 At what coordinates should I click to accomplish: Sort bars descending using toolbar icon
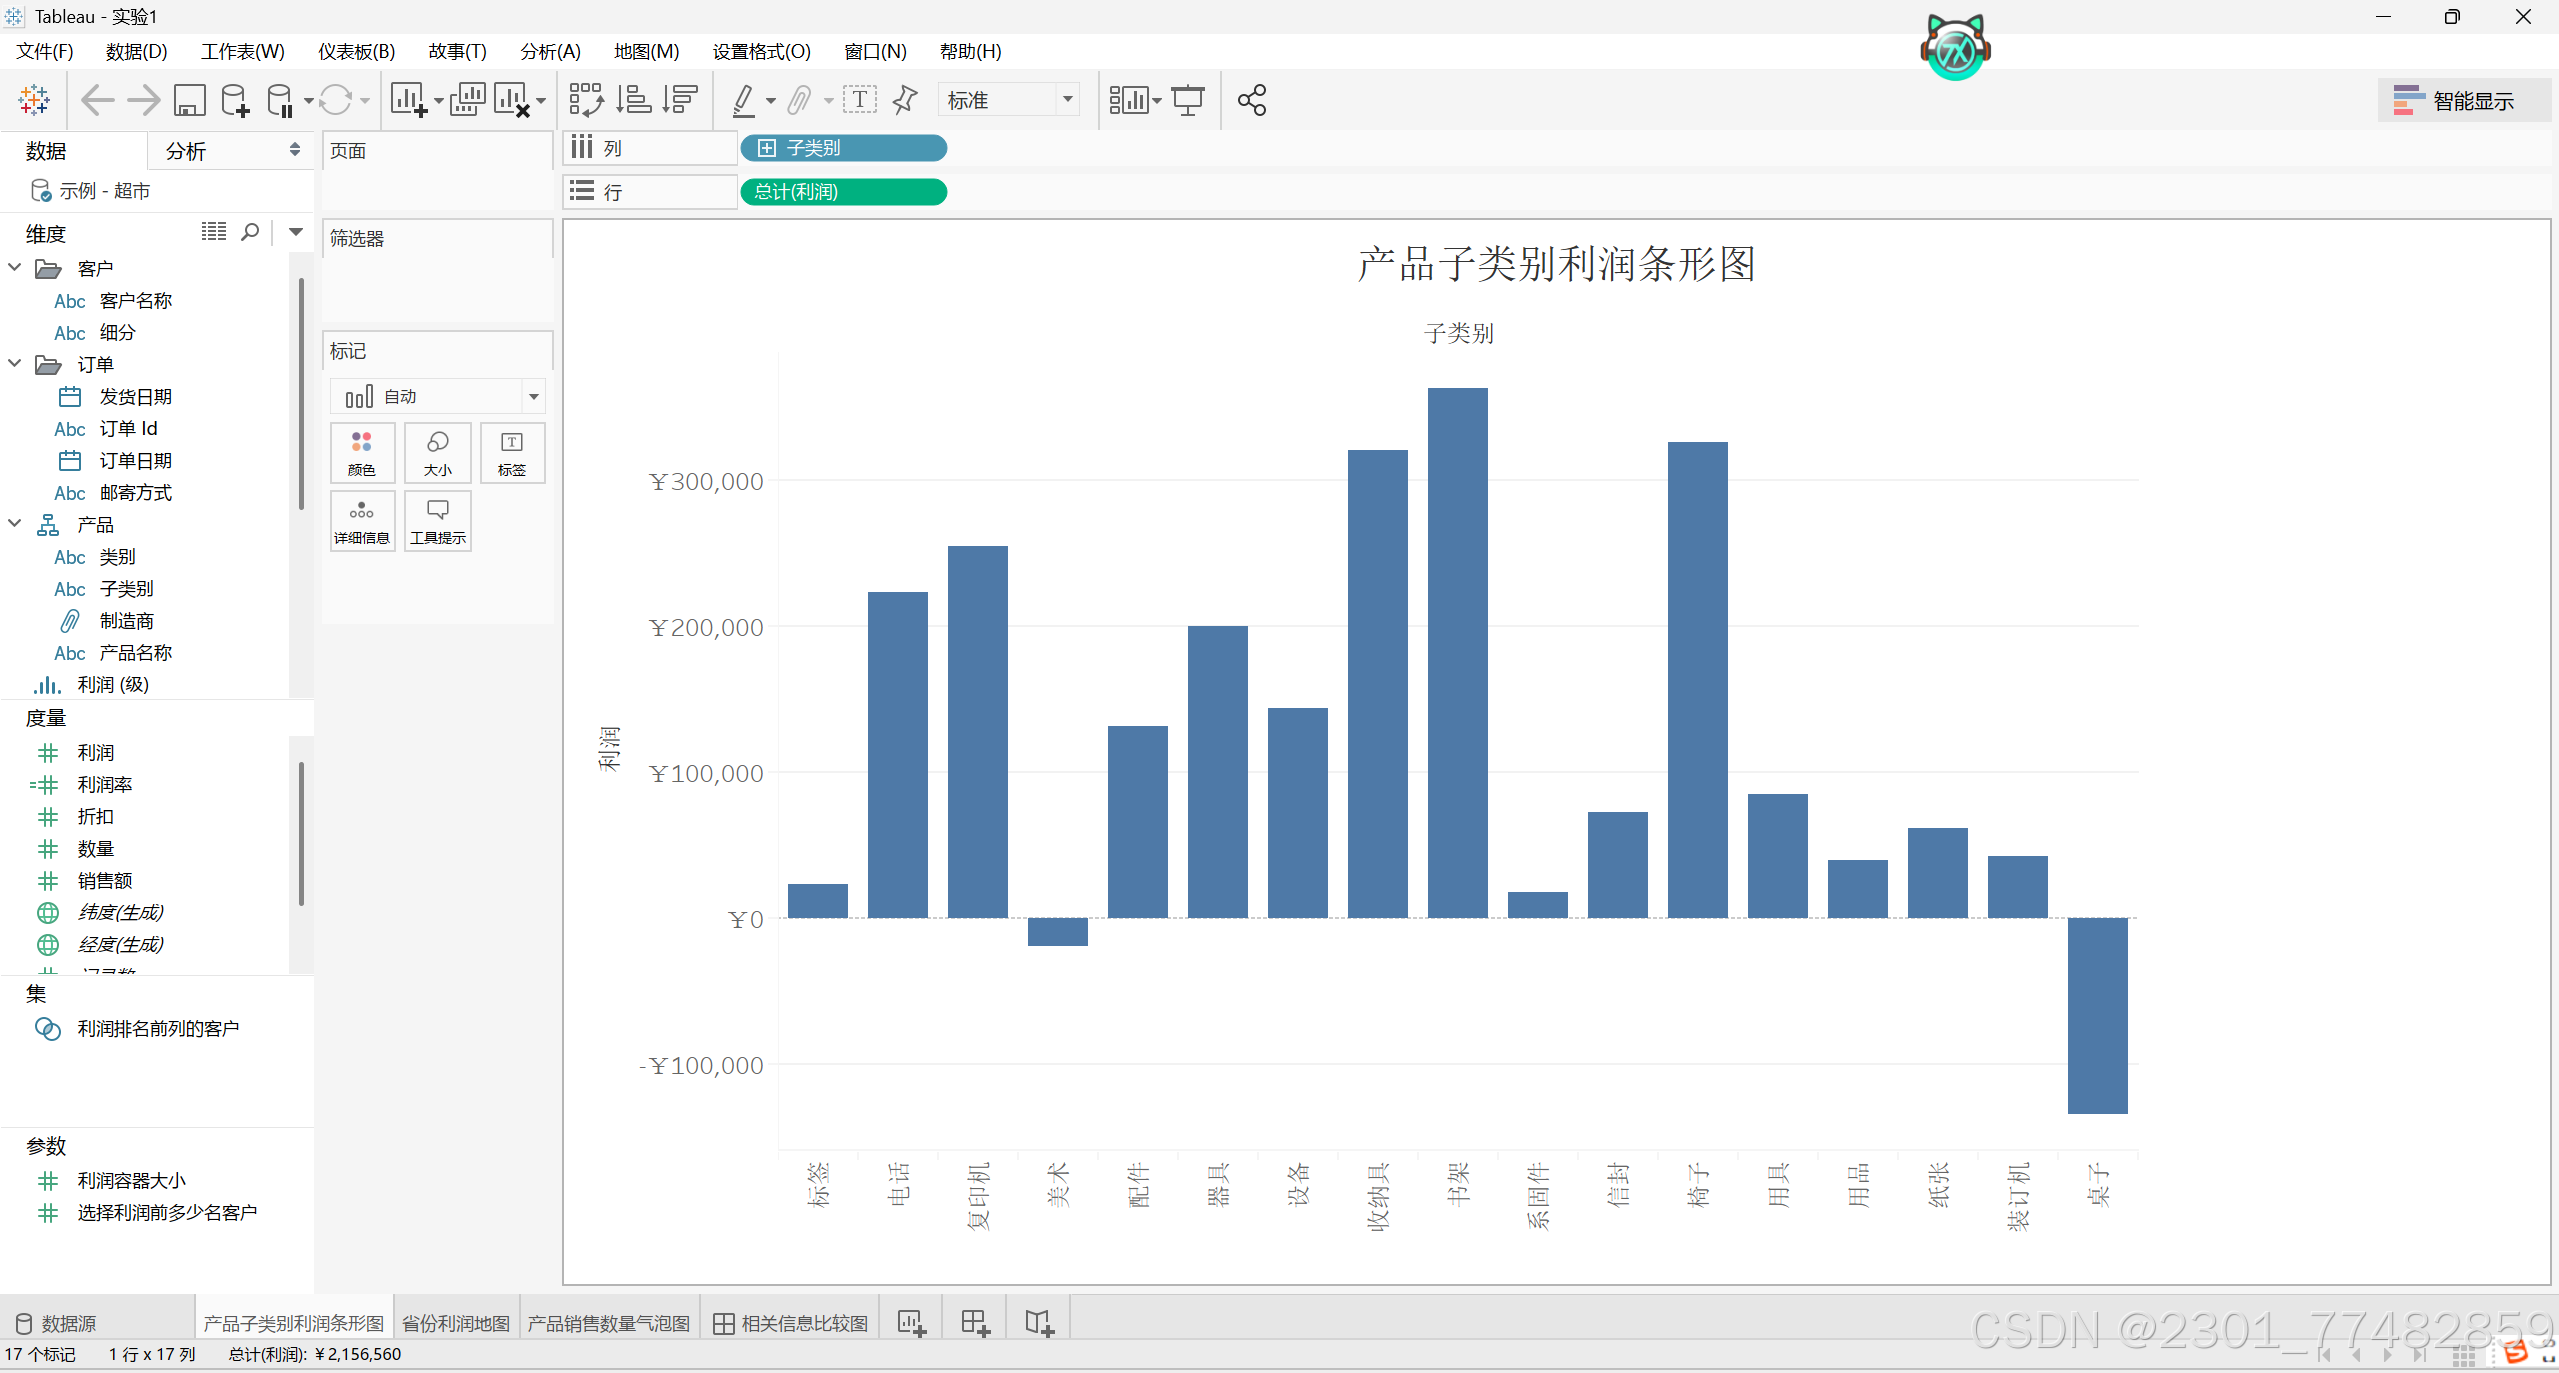click(x=680, y=100)
